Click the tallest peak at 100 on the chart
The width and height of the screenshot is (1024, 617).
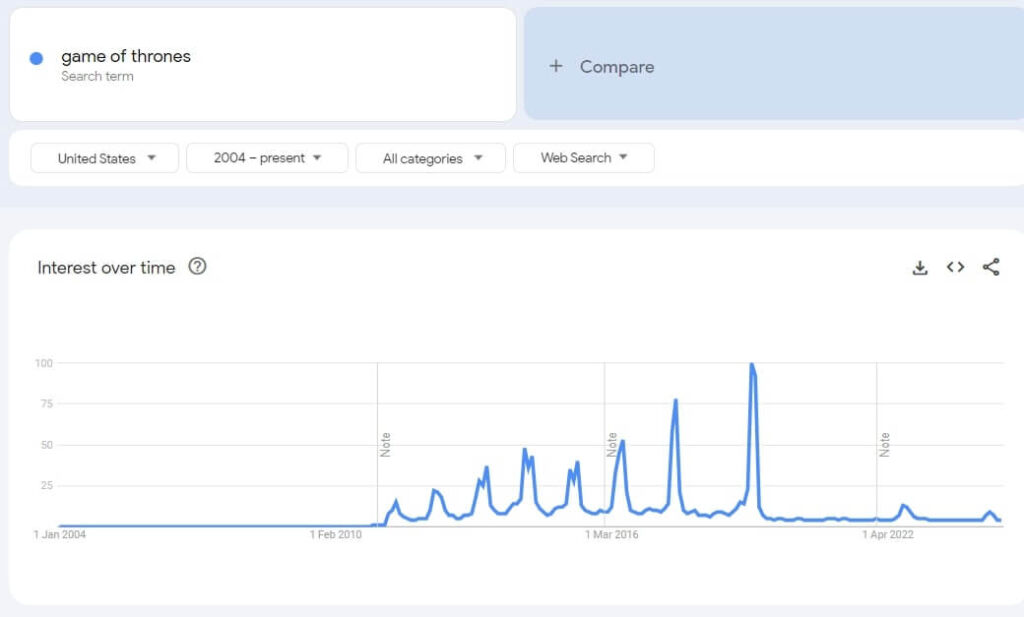752,365
